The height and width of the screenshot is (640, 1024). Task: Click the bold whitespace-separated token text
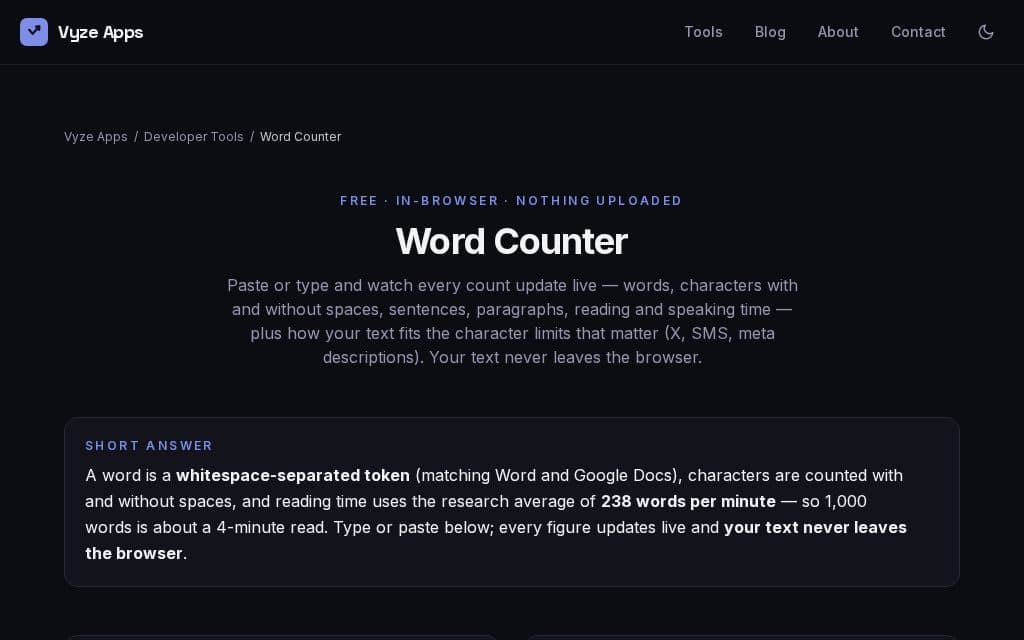pos(293,475)
